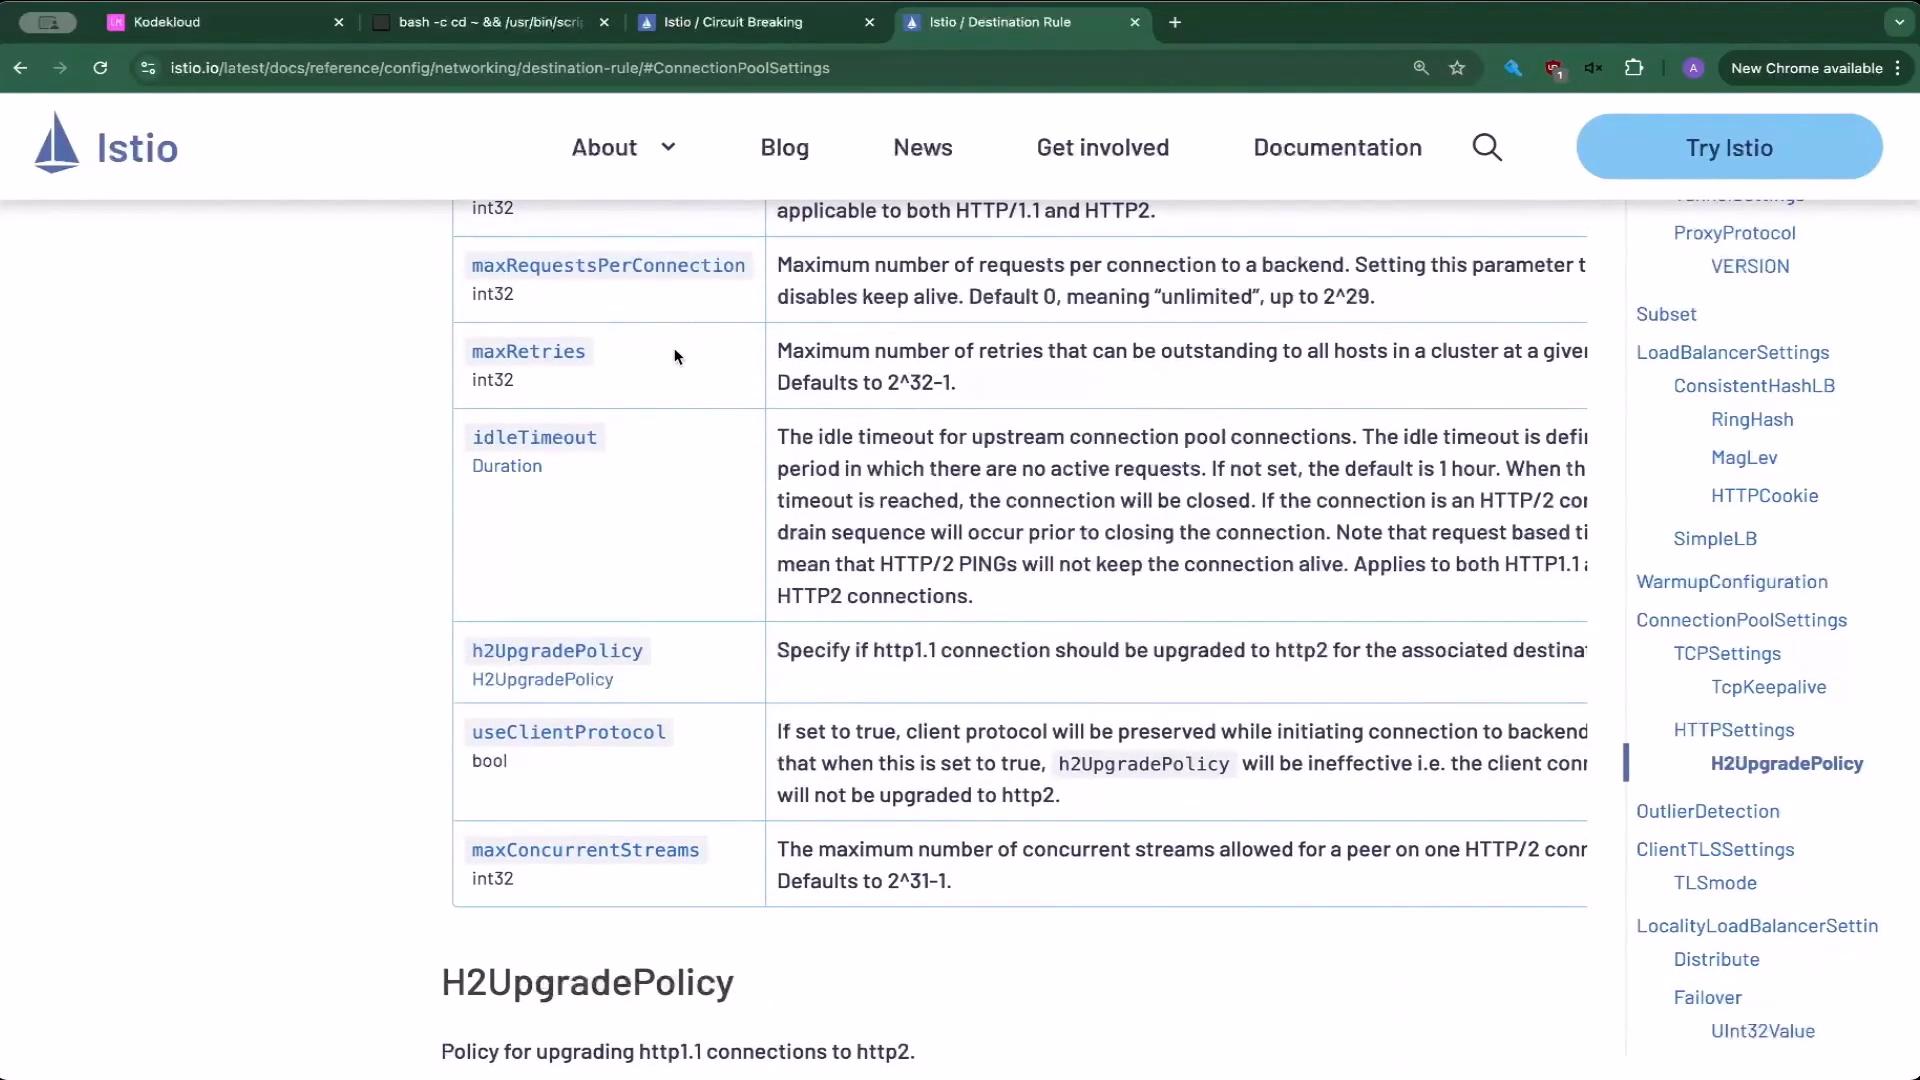Click the useClientProtocol field name

[x=568, y=732]
